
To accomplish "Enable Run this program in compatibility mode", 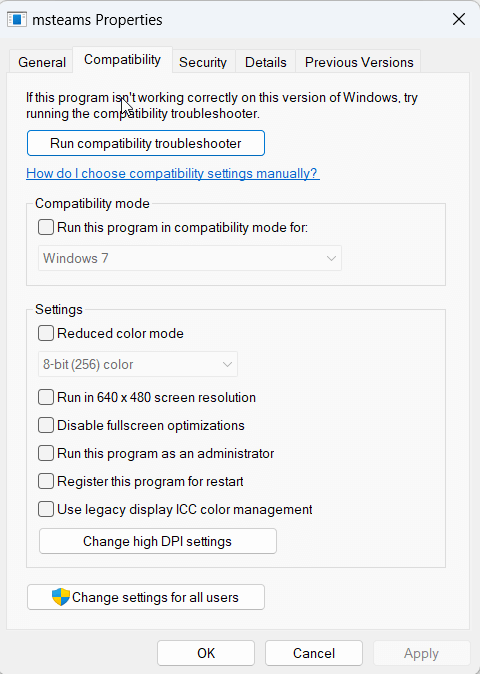I will click(x=46, y=227).
